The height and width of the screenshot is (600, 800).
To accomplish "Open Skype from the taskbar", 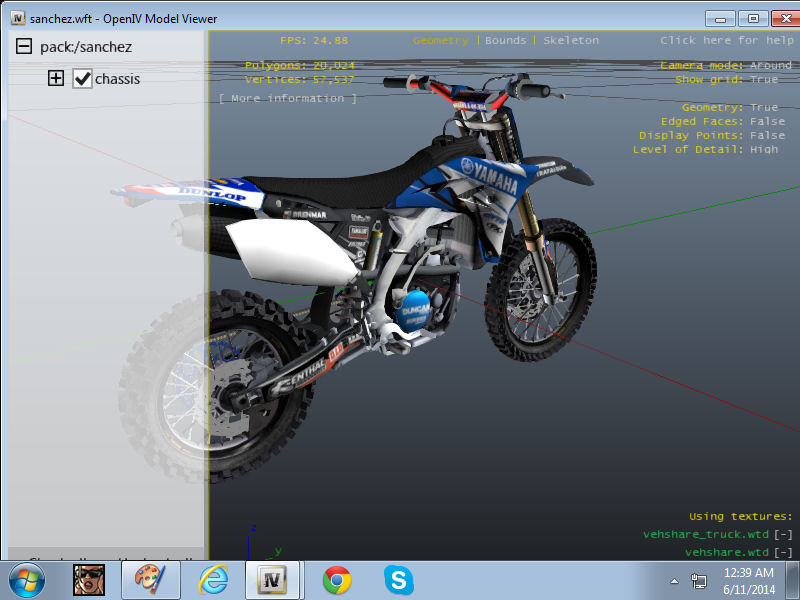I will (x=398, y=580).
